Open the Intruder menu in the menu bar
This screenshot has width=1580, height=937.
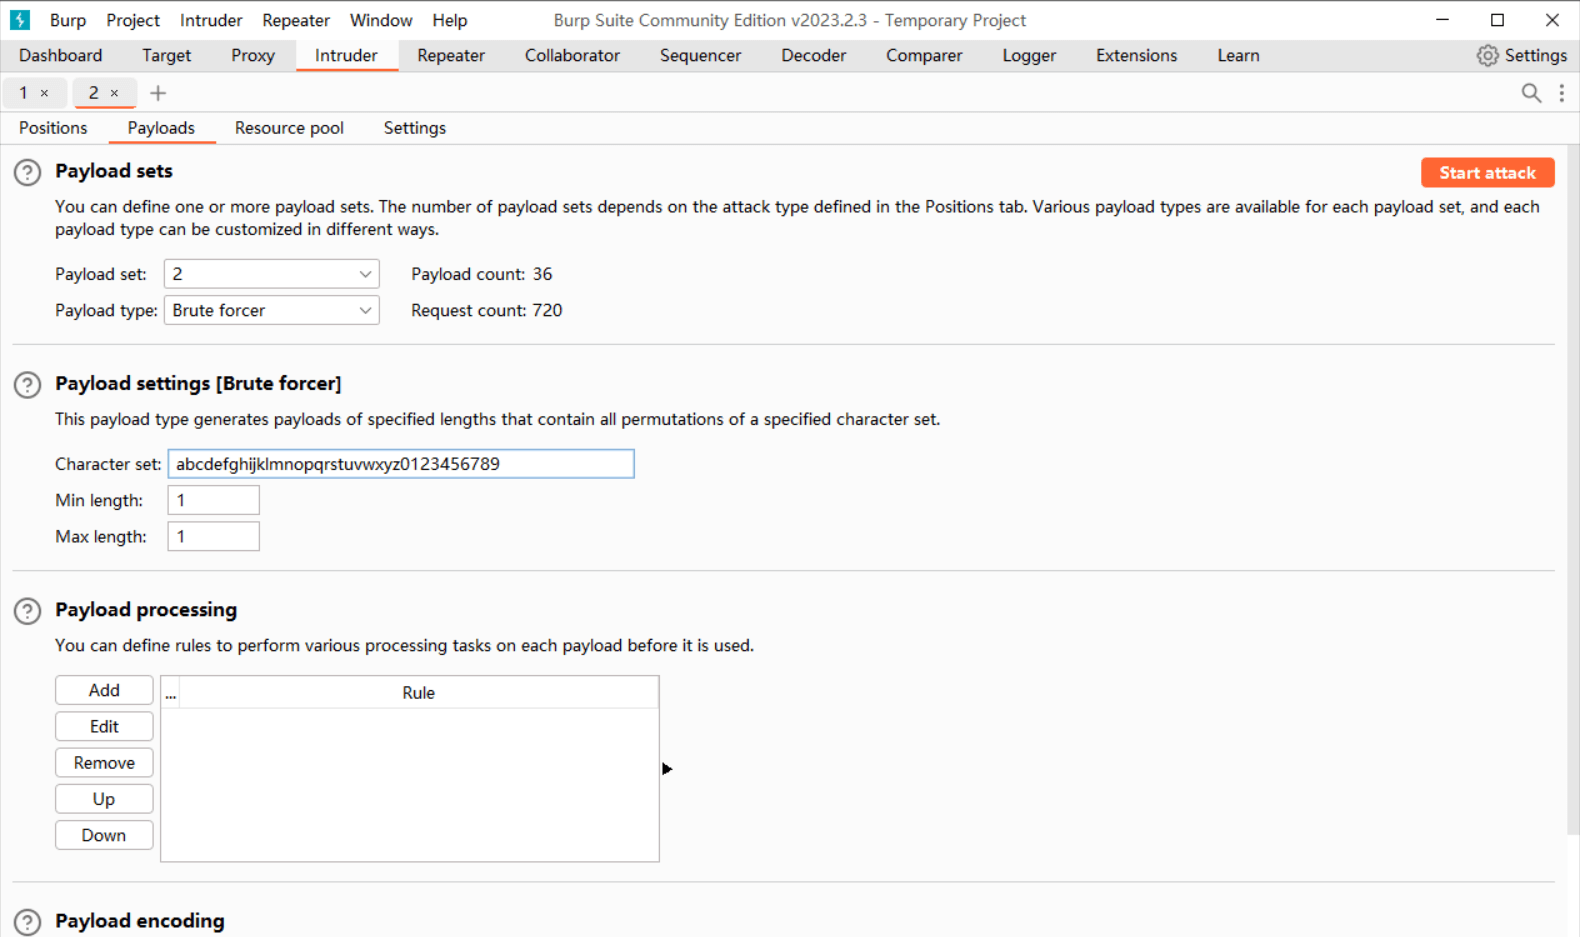(x=210, y=20)
